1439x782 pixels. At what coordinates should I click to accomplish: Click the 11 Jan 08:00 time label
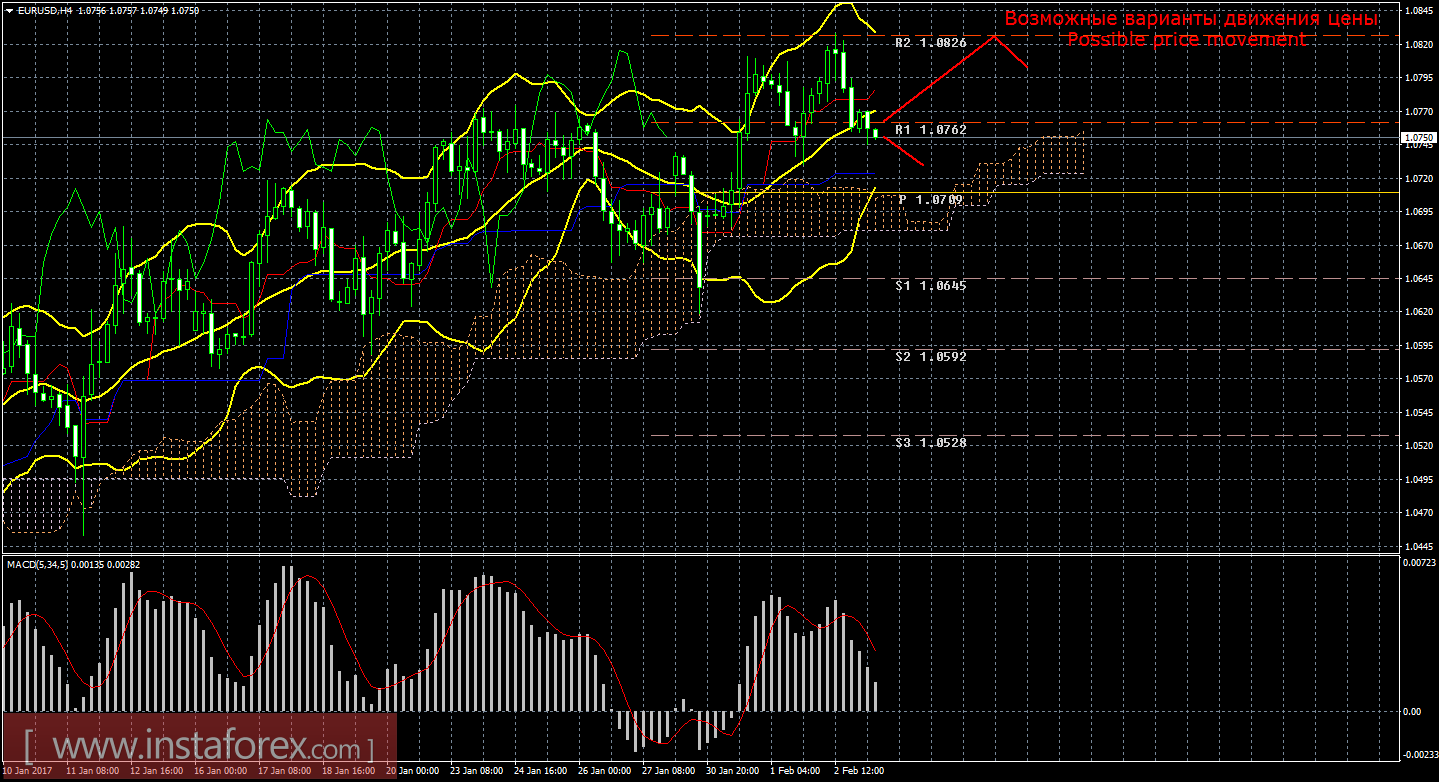click(x=93, y=772)
